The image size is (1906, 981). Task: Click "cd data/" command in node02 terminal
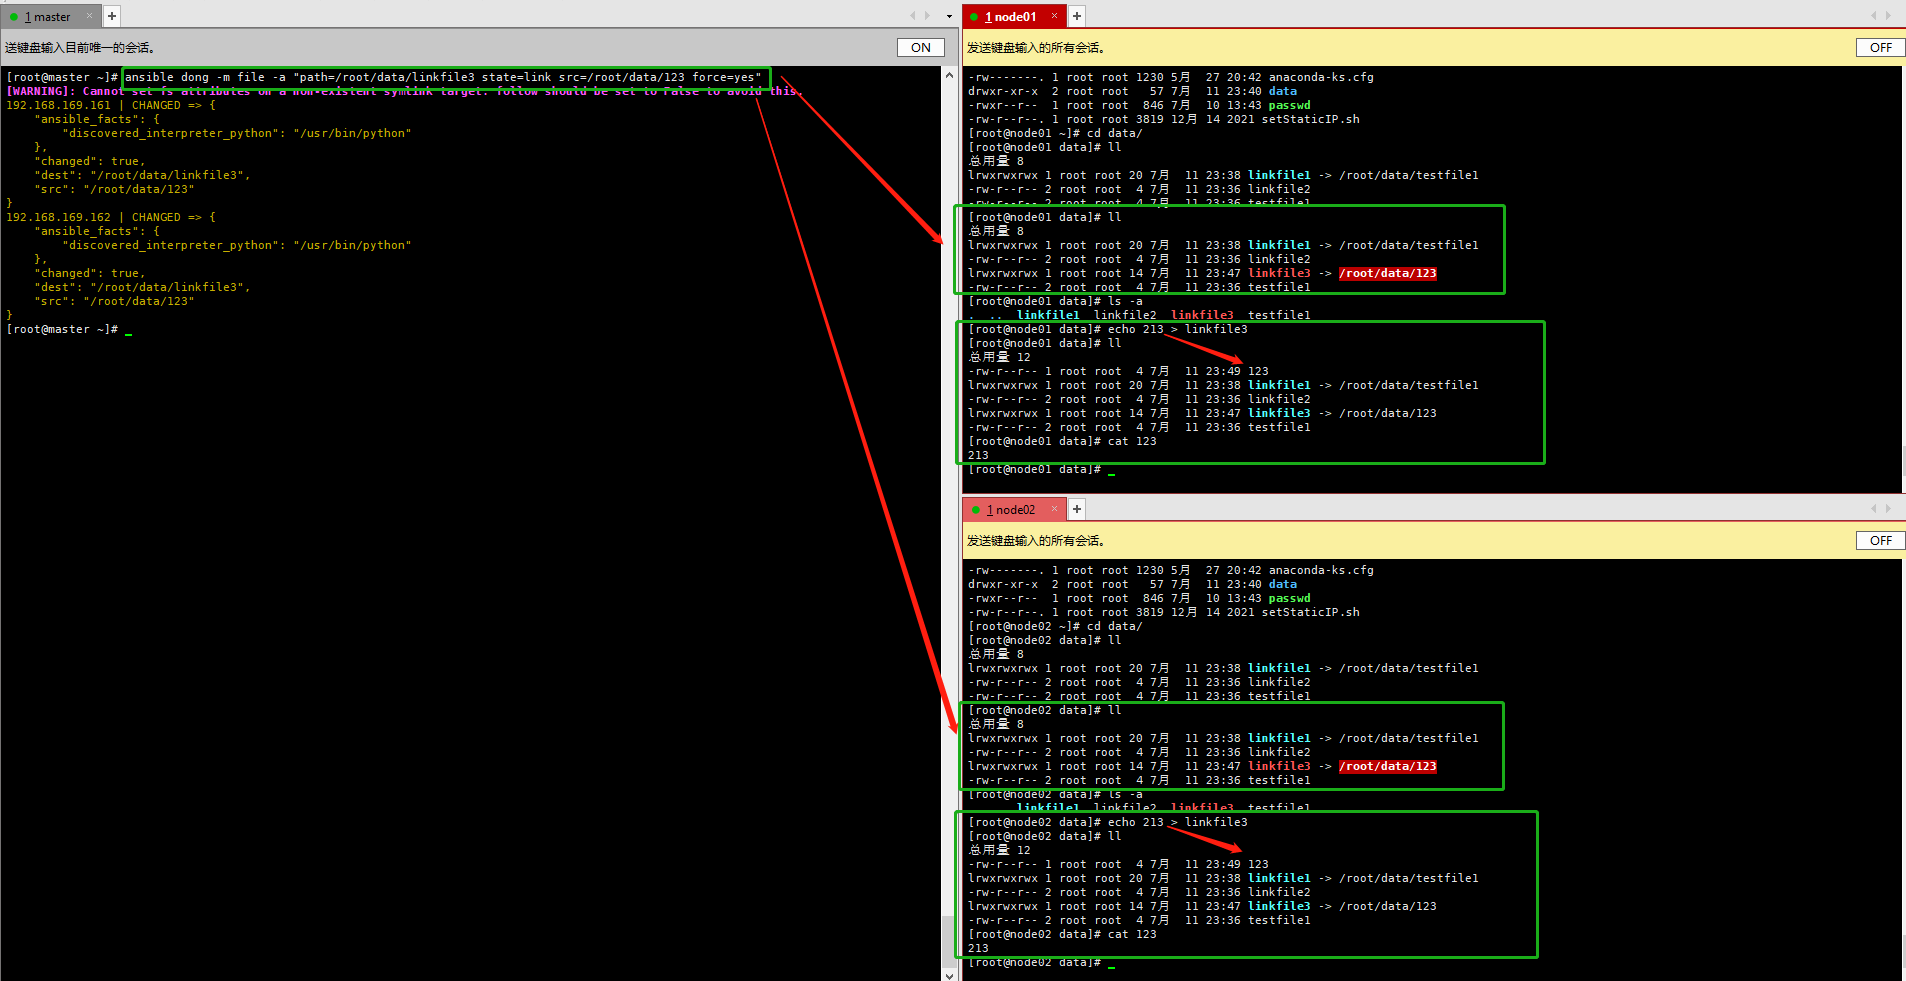1114,626
